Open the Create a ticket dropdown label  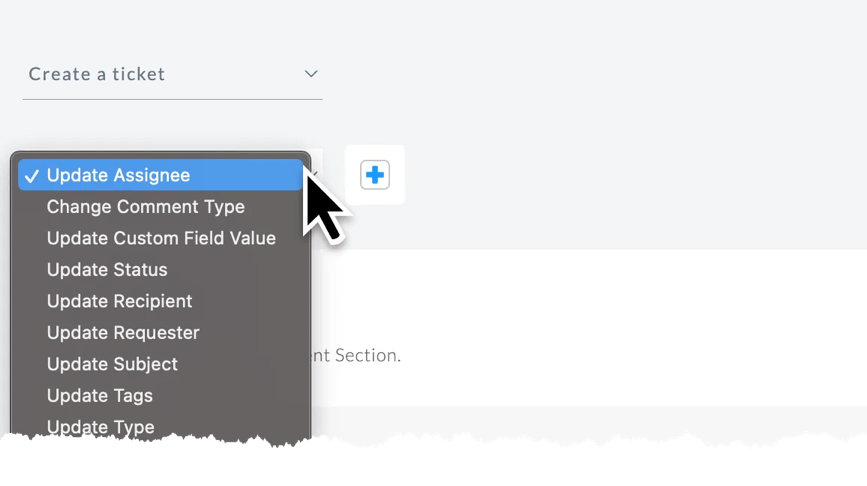(x=97, y=74)
